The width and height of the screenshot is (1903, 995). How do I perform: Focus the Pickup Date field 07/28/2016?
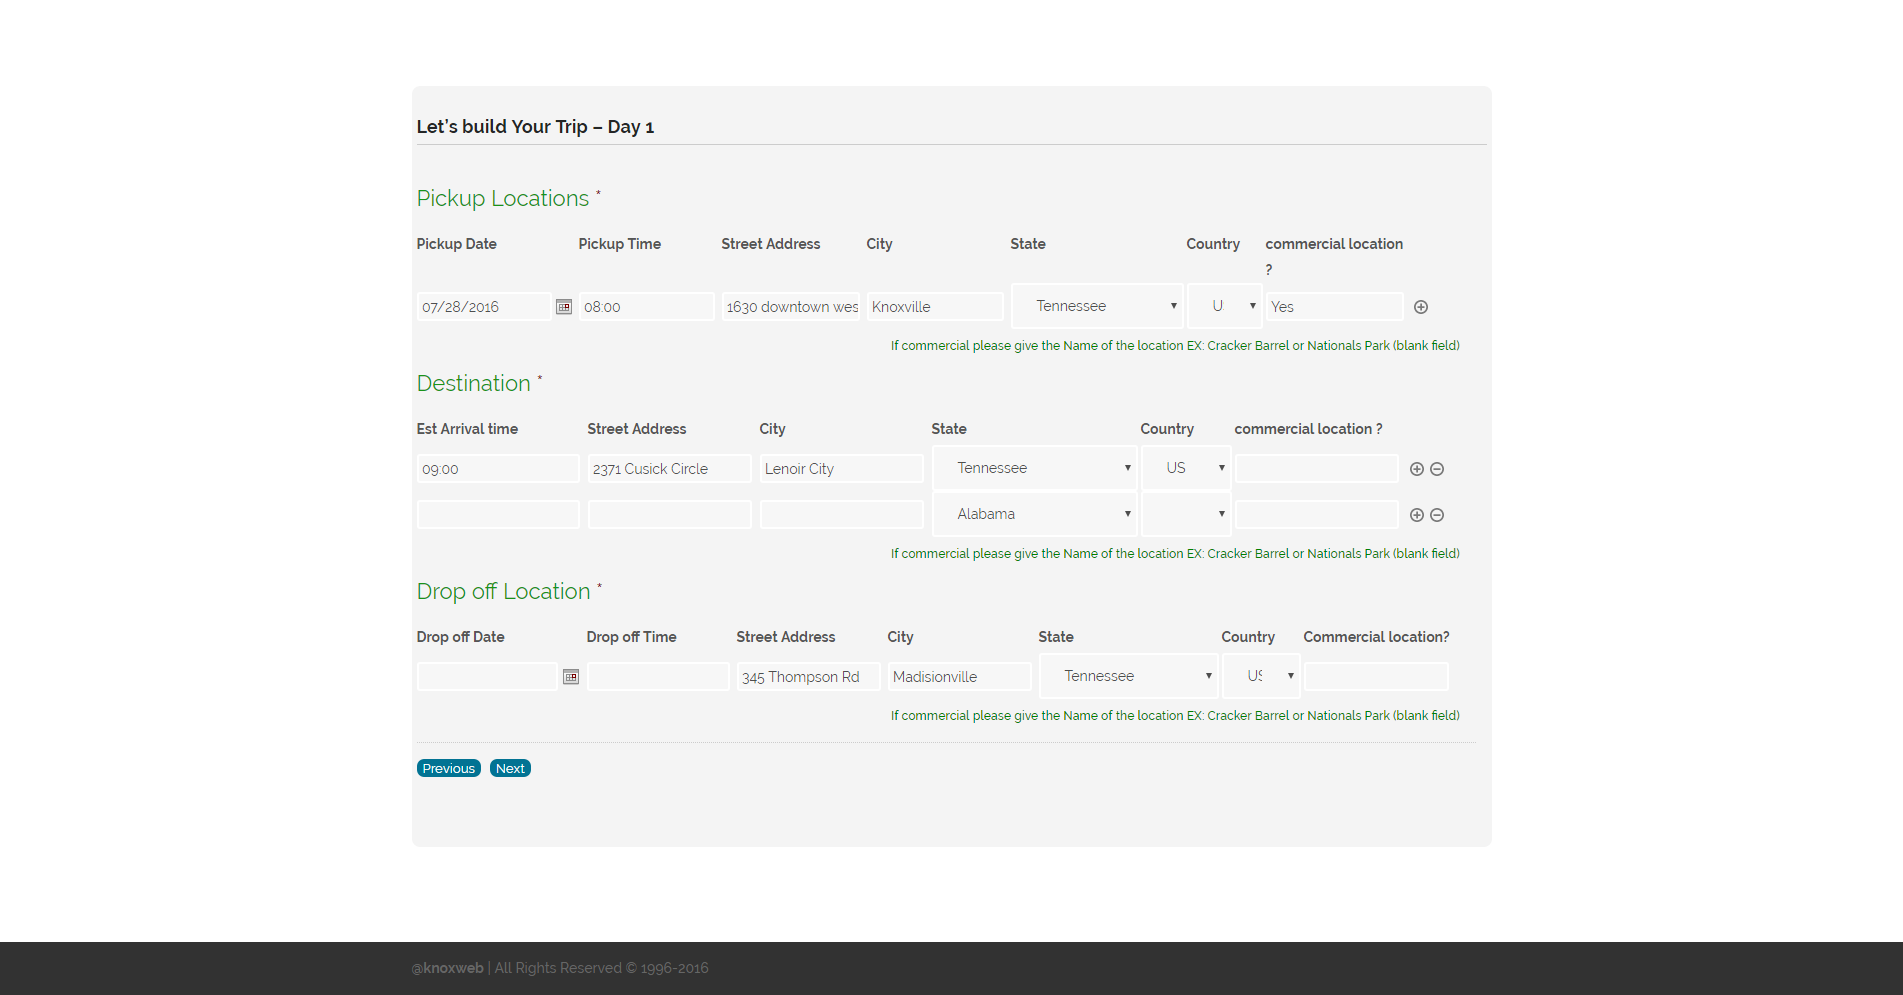point(484,307)
